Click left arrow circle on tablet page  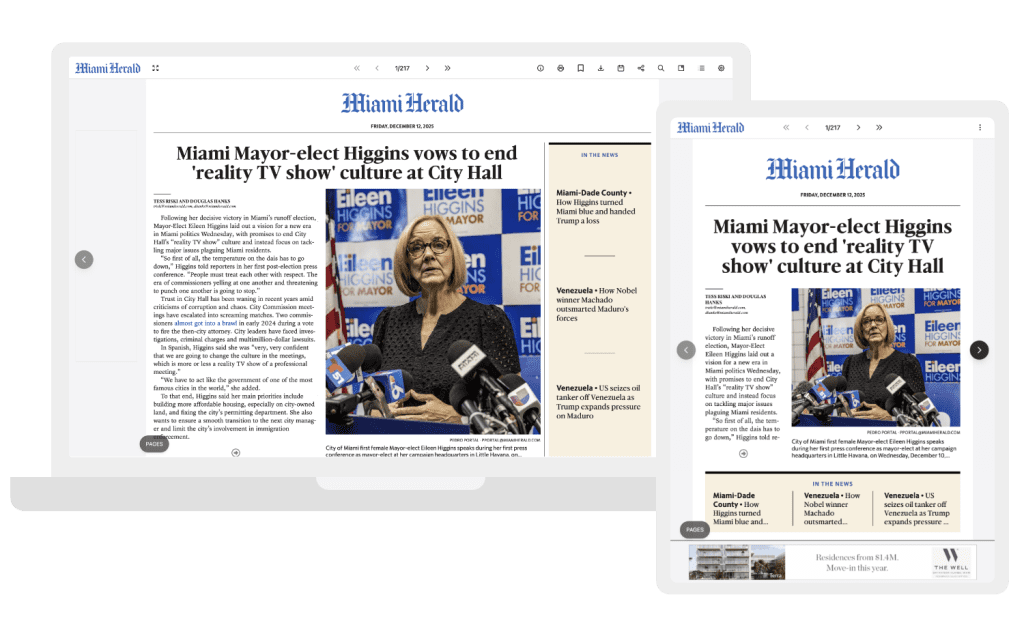pyautogui.click(x=686, y=350)
